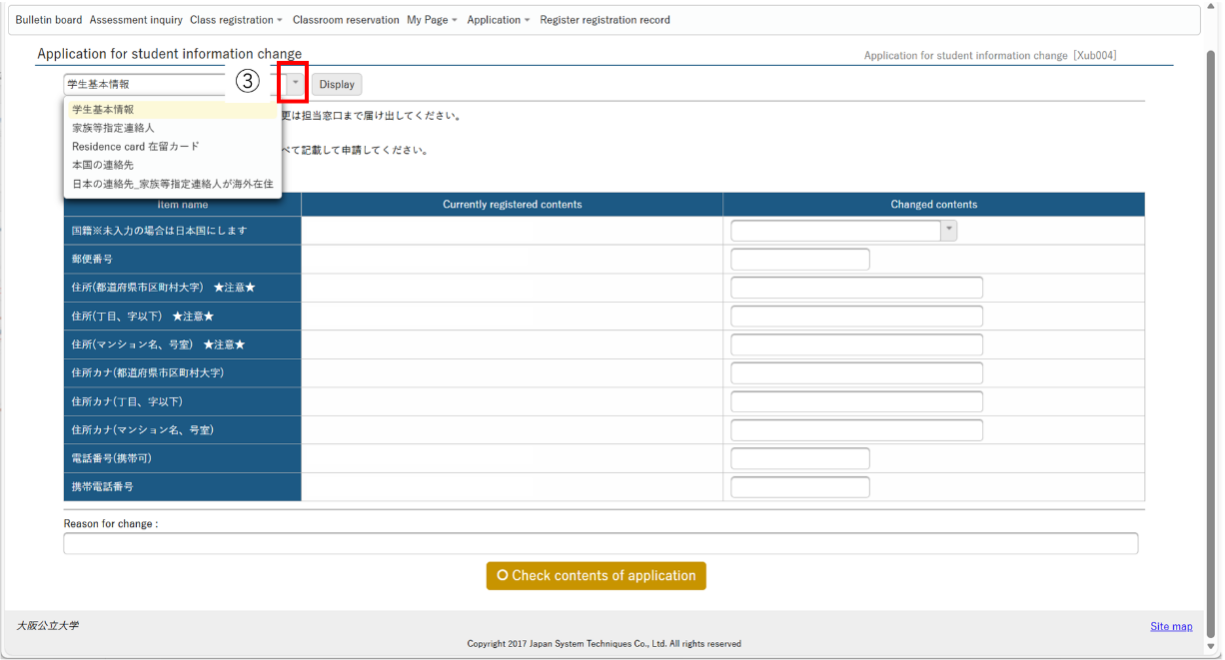Click the Reason for change field
The image size is (1225, 660).
600,544
